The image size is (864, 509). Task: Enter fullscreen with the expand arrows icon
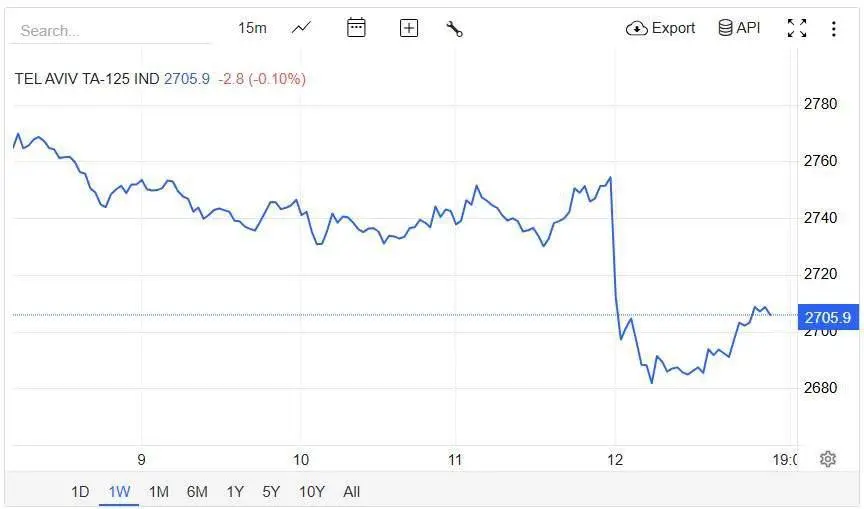pyautogui.click(x=797, y=28)
